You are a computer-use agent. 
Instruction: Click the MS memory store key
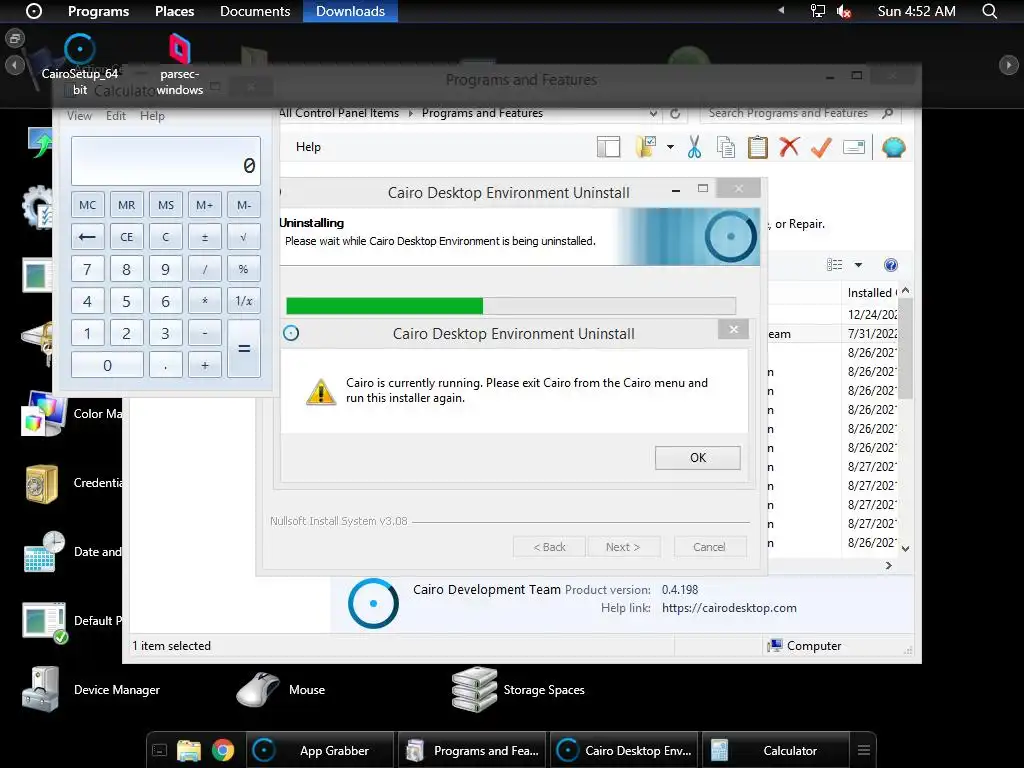(166, 205)
